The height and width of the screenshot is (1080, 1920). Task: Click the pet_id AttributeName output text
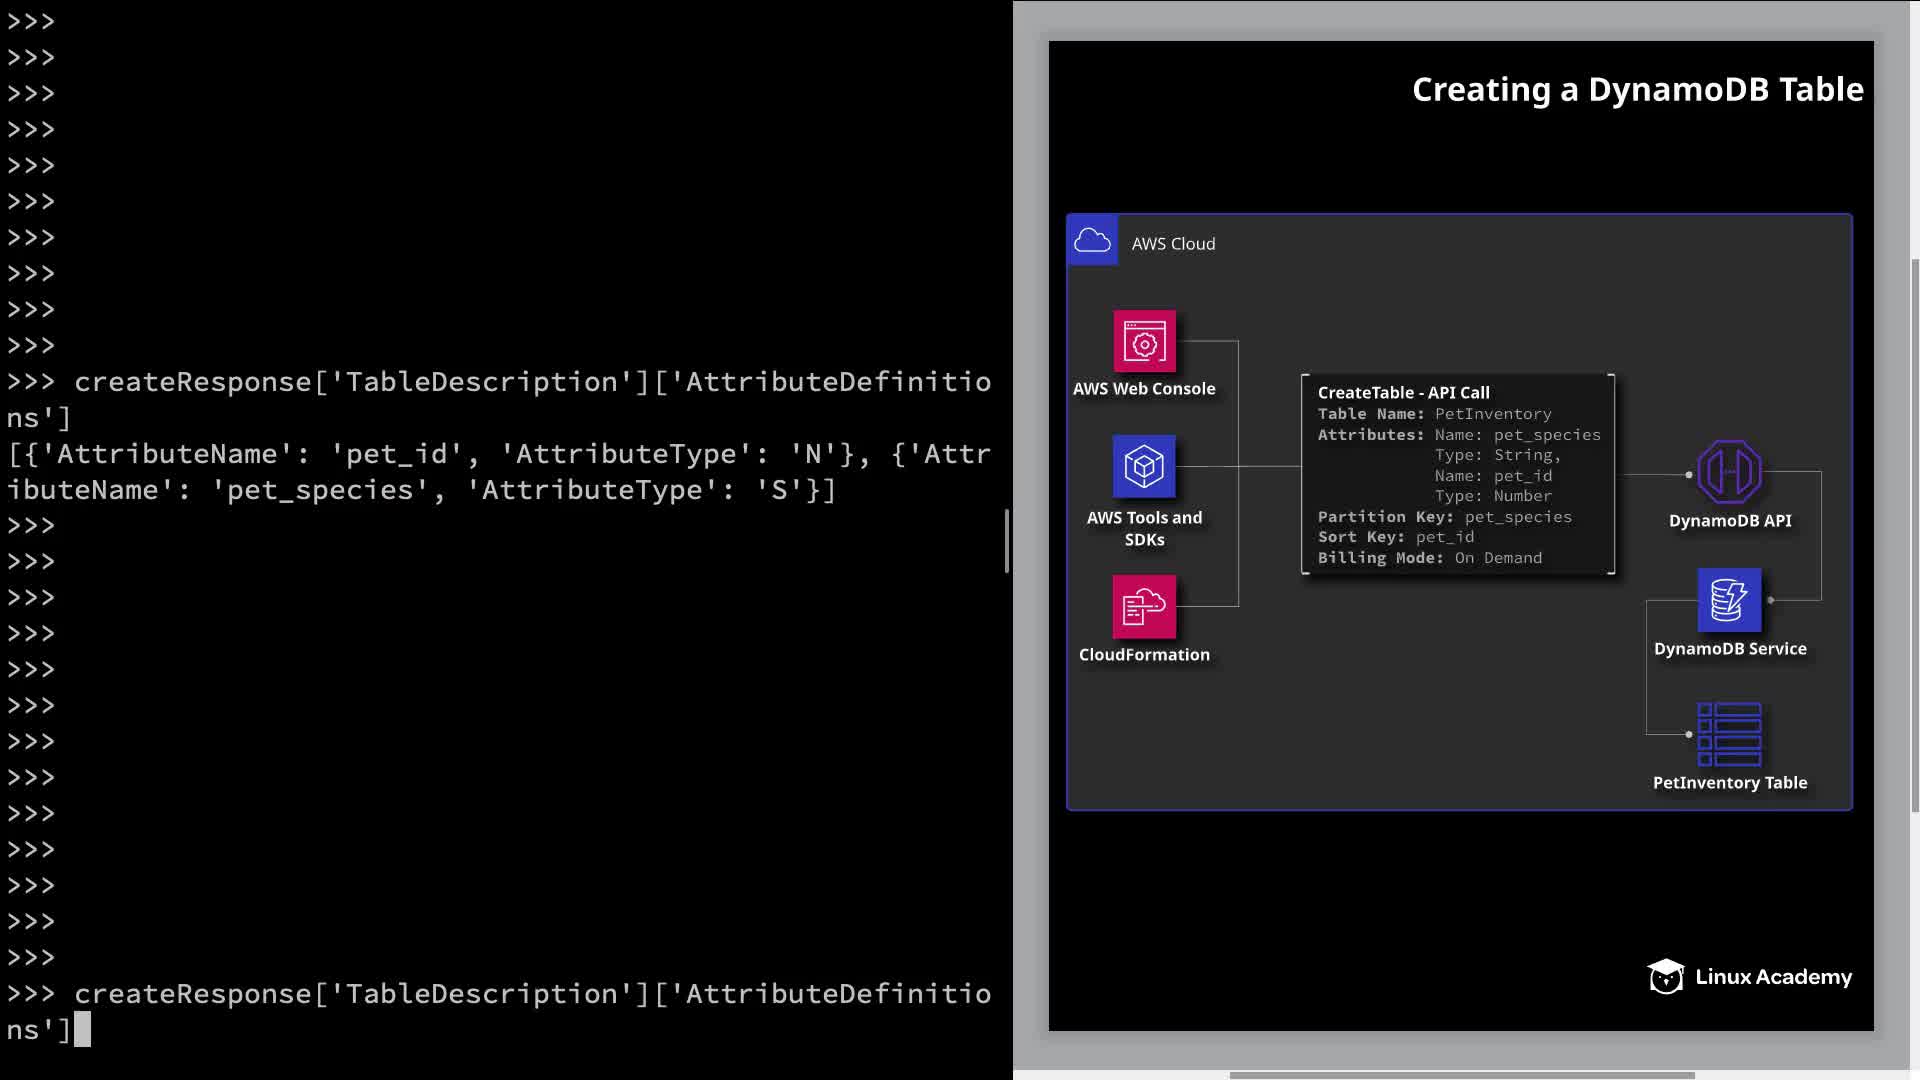[x=397, y=454]
